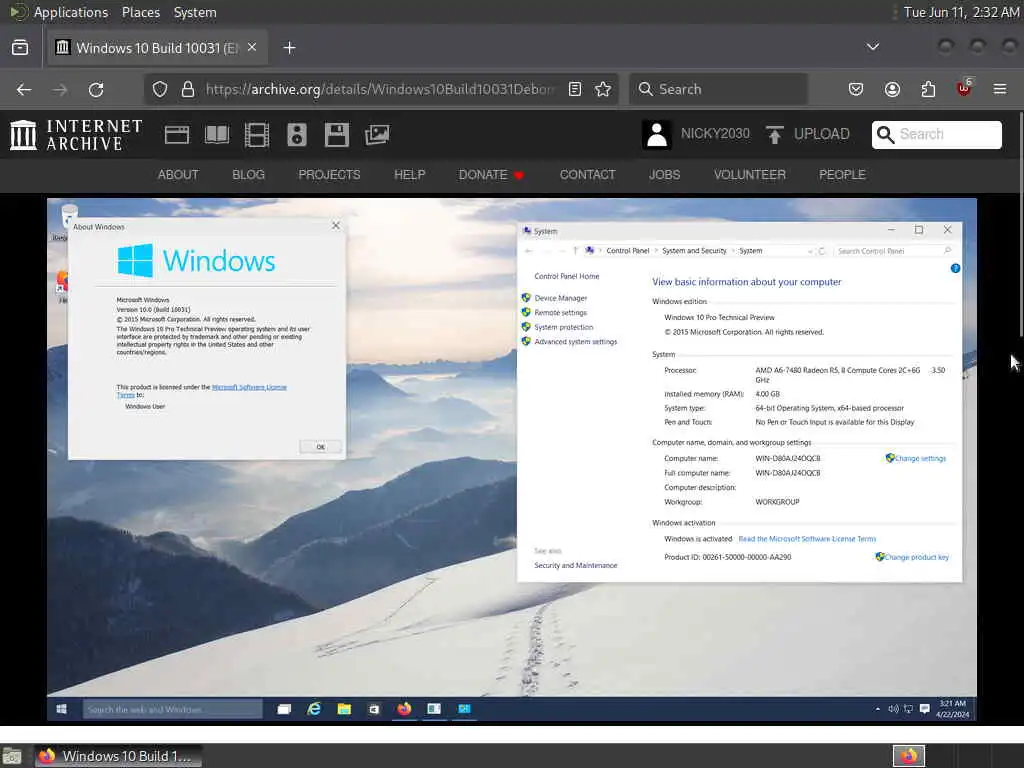The width and height of the screenshot is (1024, 768).
Task: Click the workspace switcher Firefox thumbnail
Action: [x=909, y=756]
